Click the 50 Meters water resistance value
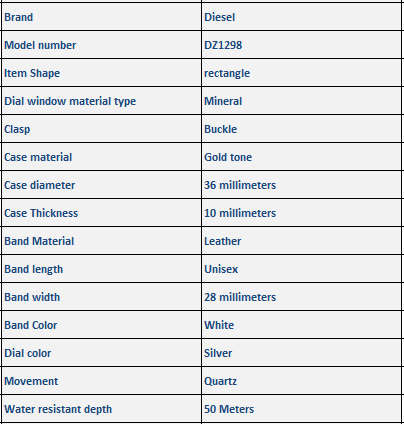The image size is (404, 424). 301,409
